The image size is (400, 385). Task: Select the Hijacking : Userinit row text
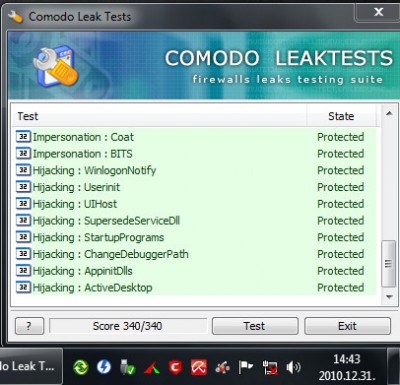(76, 187)
